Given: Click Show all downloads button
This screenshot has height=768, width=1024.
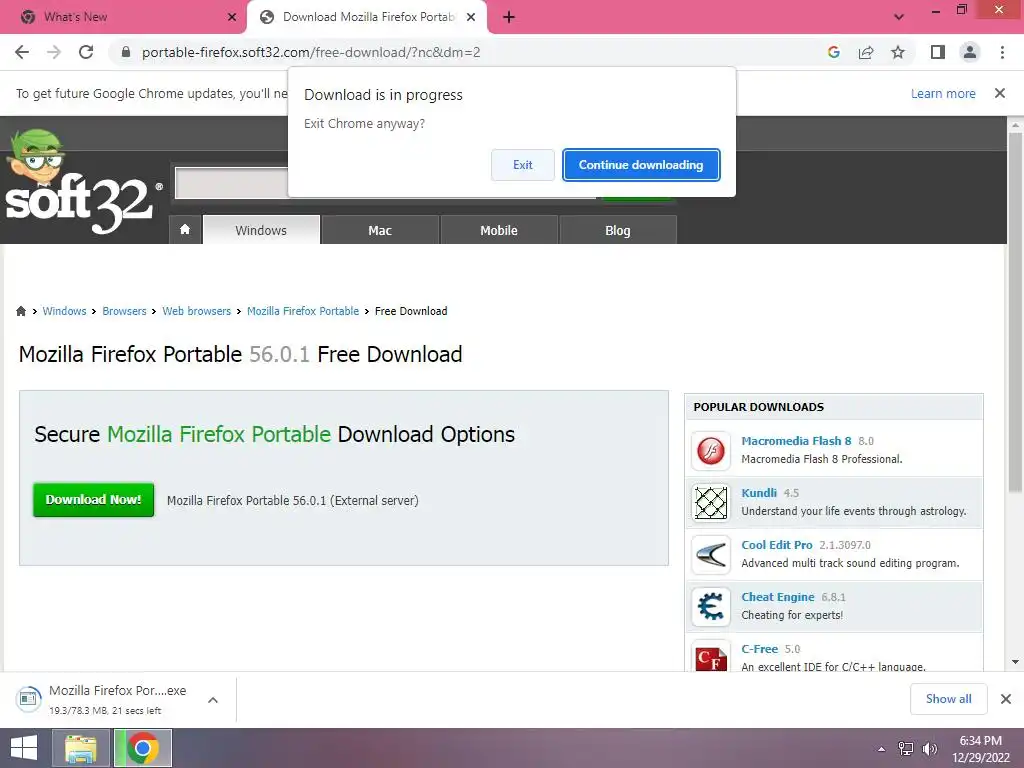Looking at the screenshot, I should (x=948, y=699).
